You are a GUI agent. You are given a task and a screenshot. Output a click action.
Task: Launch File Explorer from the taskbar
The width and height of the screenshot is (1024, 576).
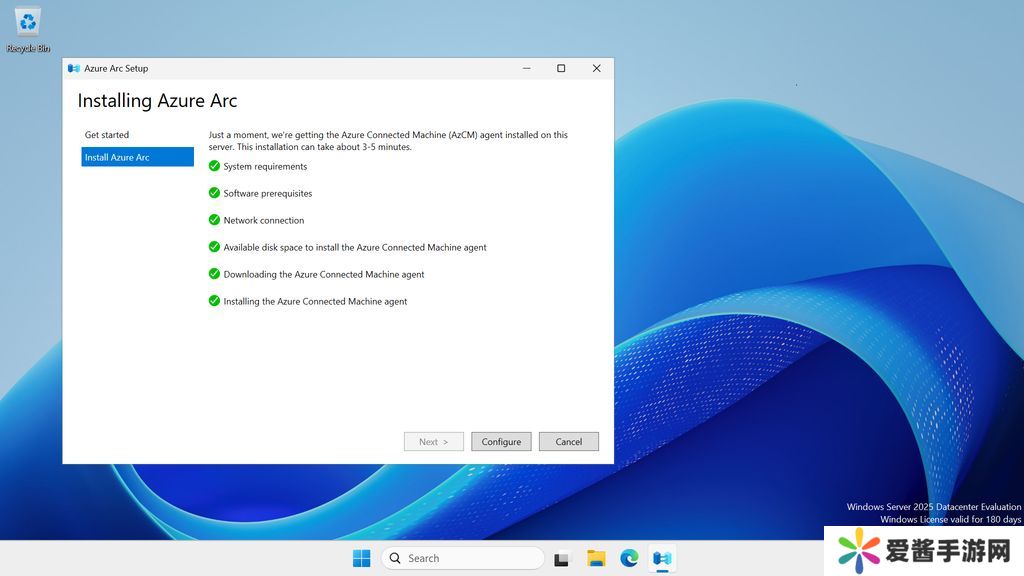(596, 558)
